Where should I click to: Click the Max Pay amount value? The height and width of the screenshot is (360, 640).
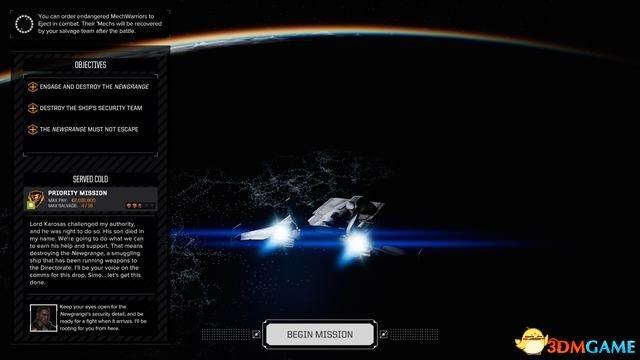pos(83,200)
